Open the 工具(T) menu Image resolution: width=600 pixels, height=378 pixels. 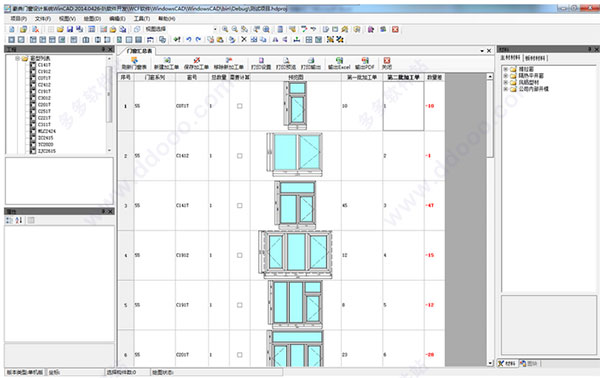142,19
